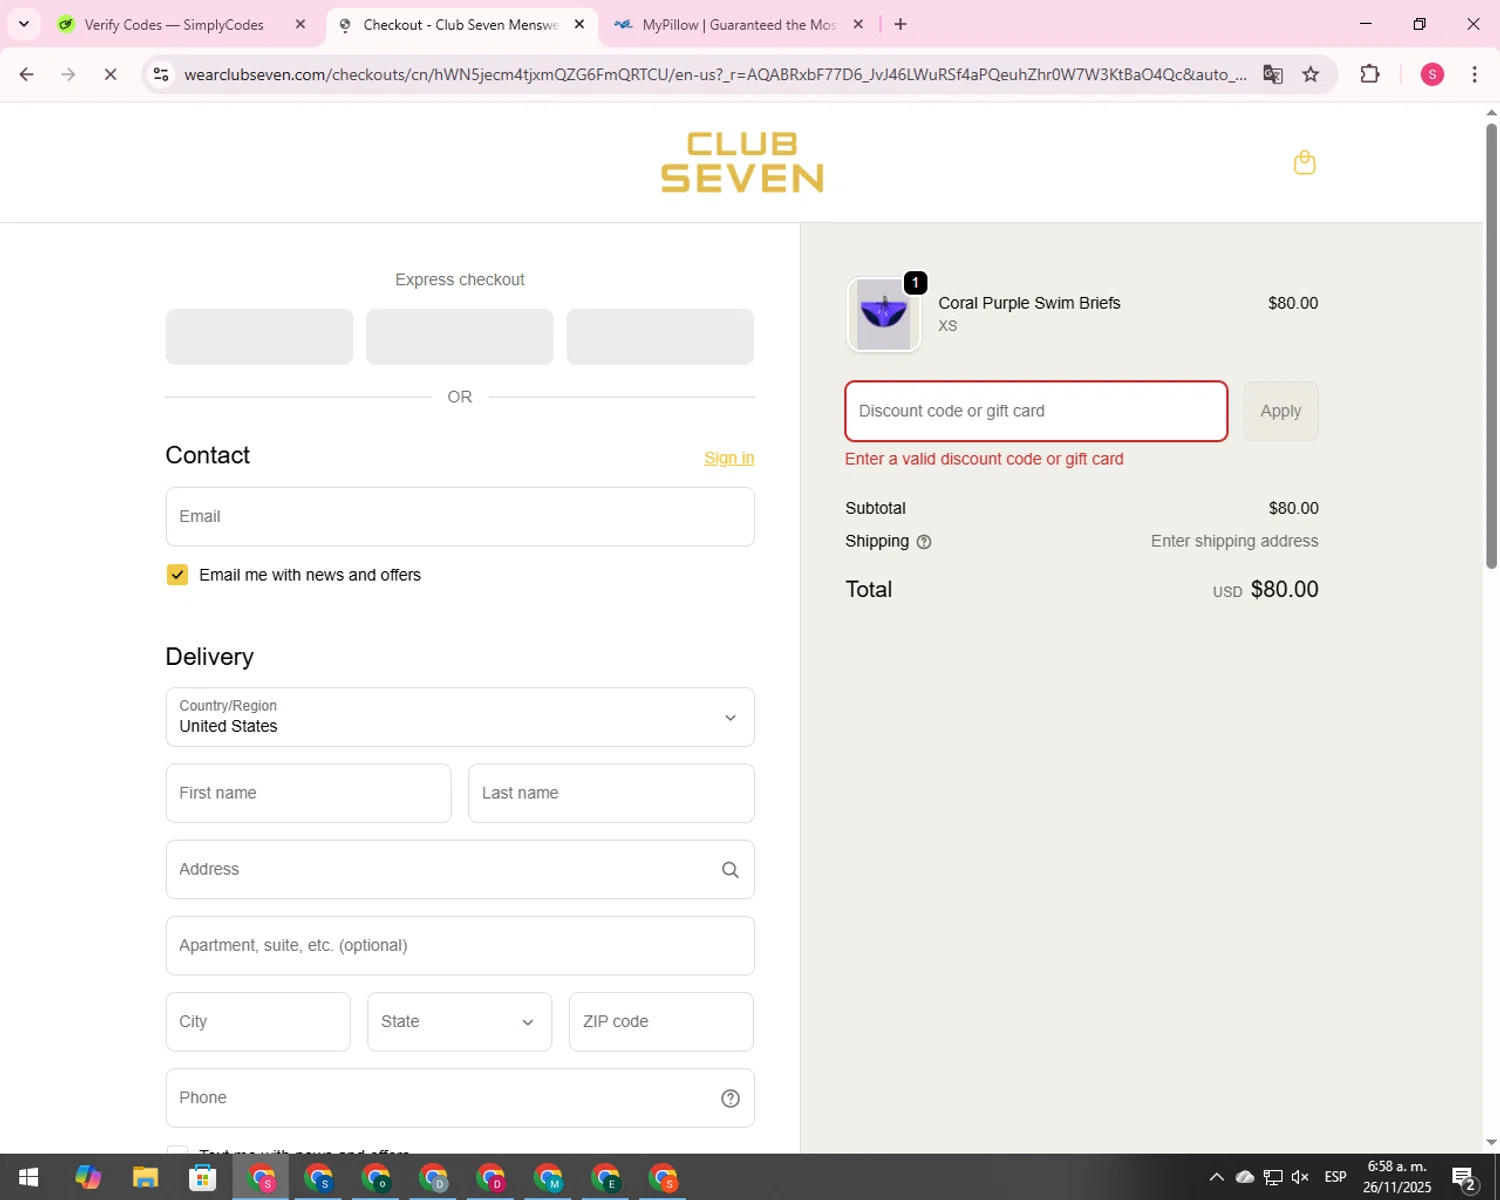The width and height of the screenshot is (1500, 1200).
Task: Open Copilot from the taskbar
Action: [x=88, y=1177]
